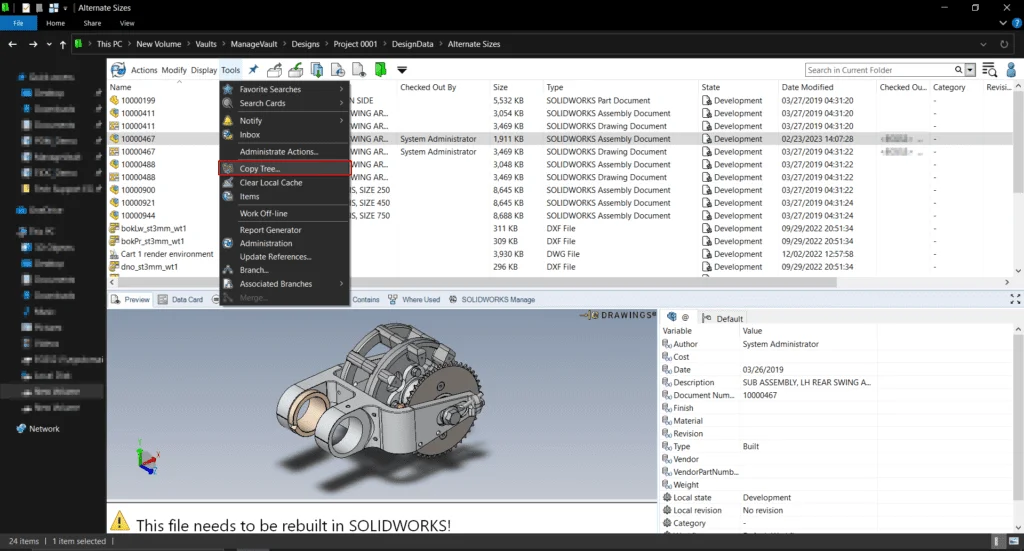Open the Actions menu

click(144, 70)
